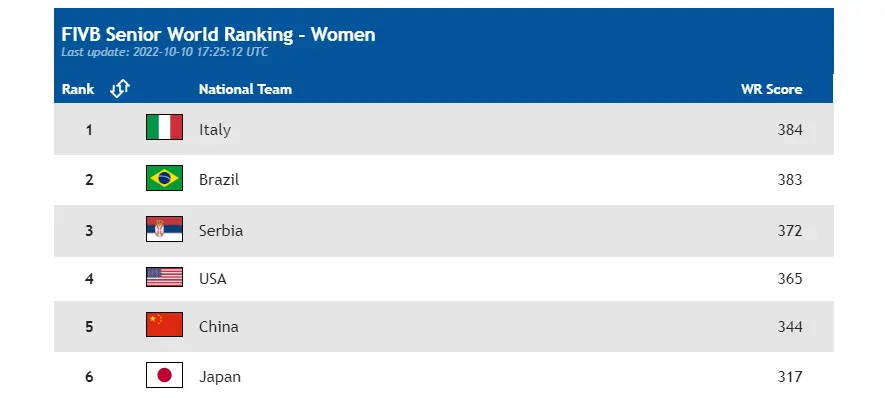Open the China team link
The width and height of the screenshot is (885, 398).
[218, 326]
